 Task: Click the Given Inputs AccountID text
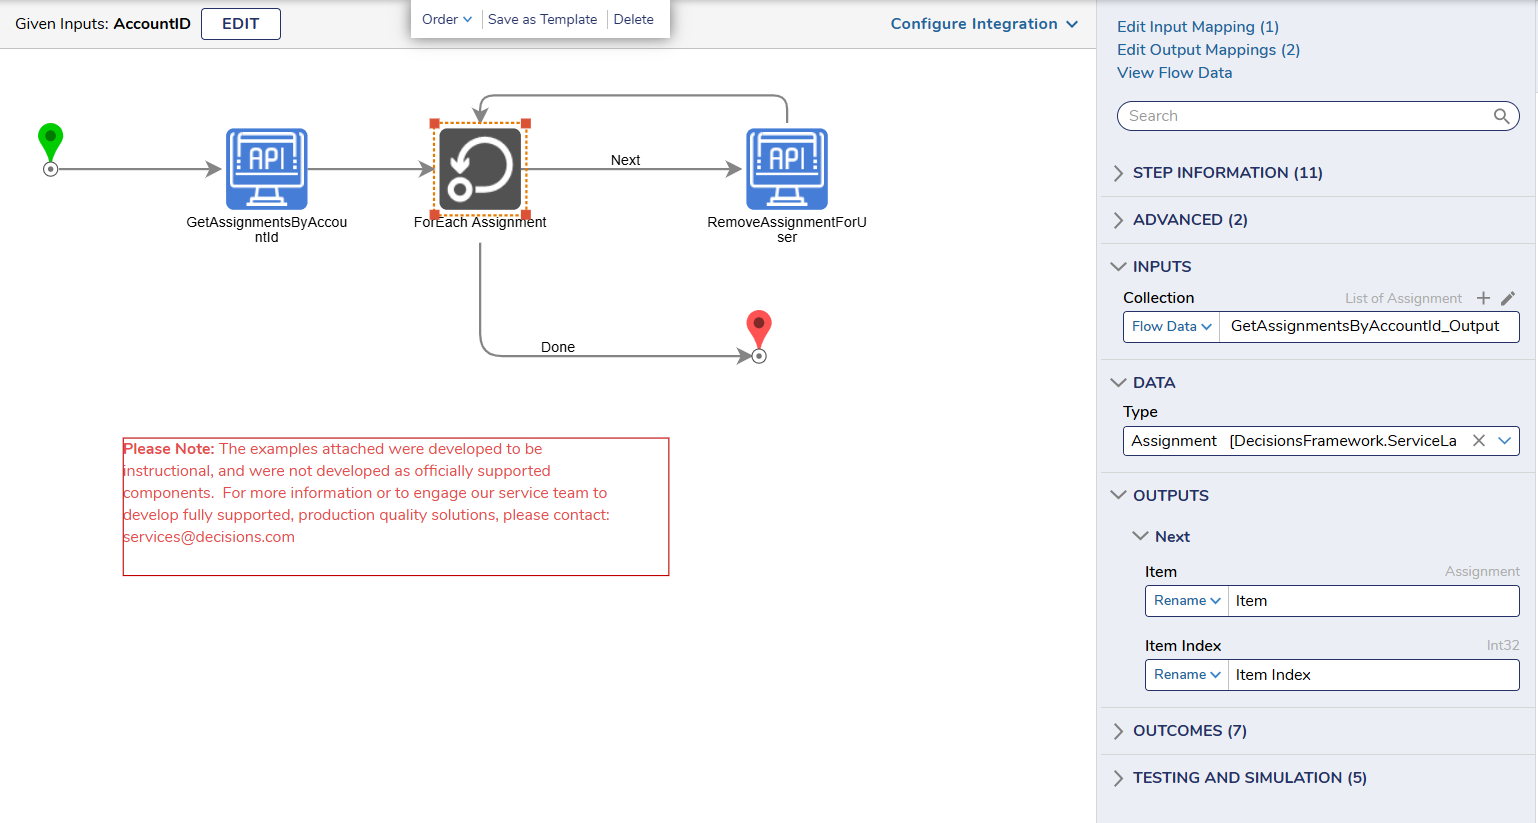pyautogui.click(x=103, y=24)
